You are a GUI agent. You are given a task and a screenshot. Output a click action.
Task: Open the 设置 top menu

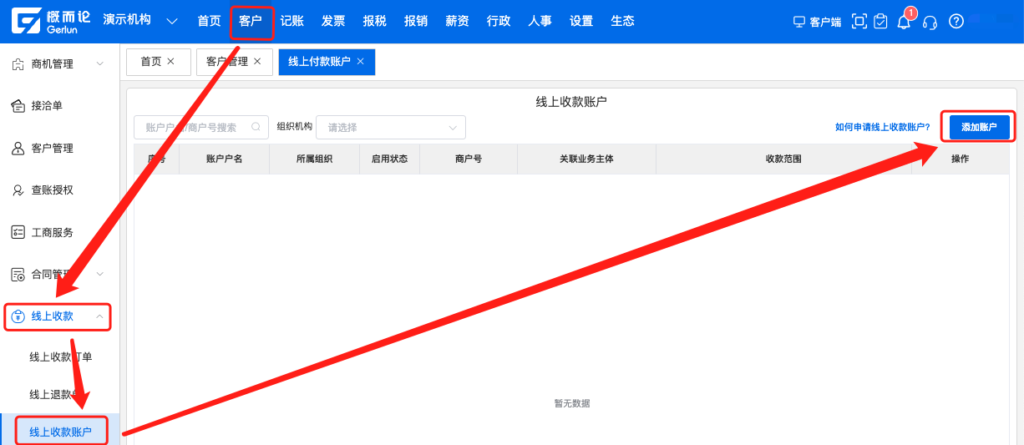point(581,21)
